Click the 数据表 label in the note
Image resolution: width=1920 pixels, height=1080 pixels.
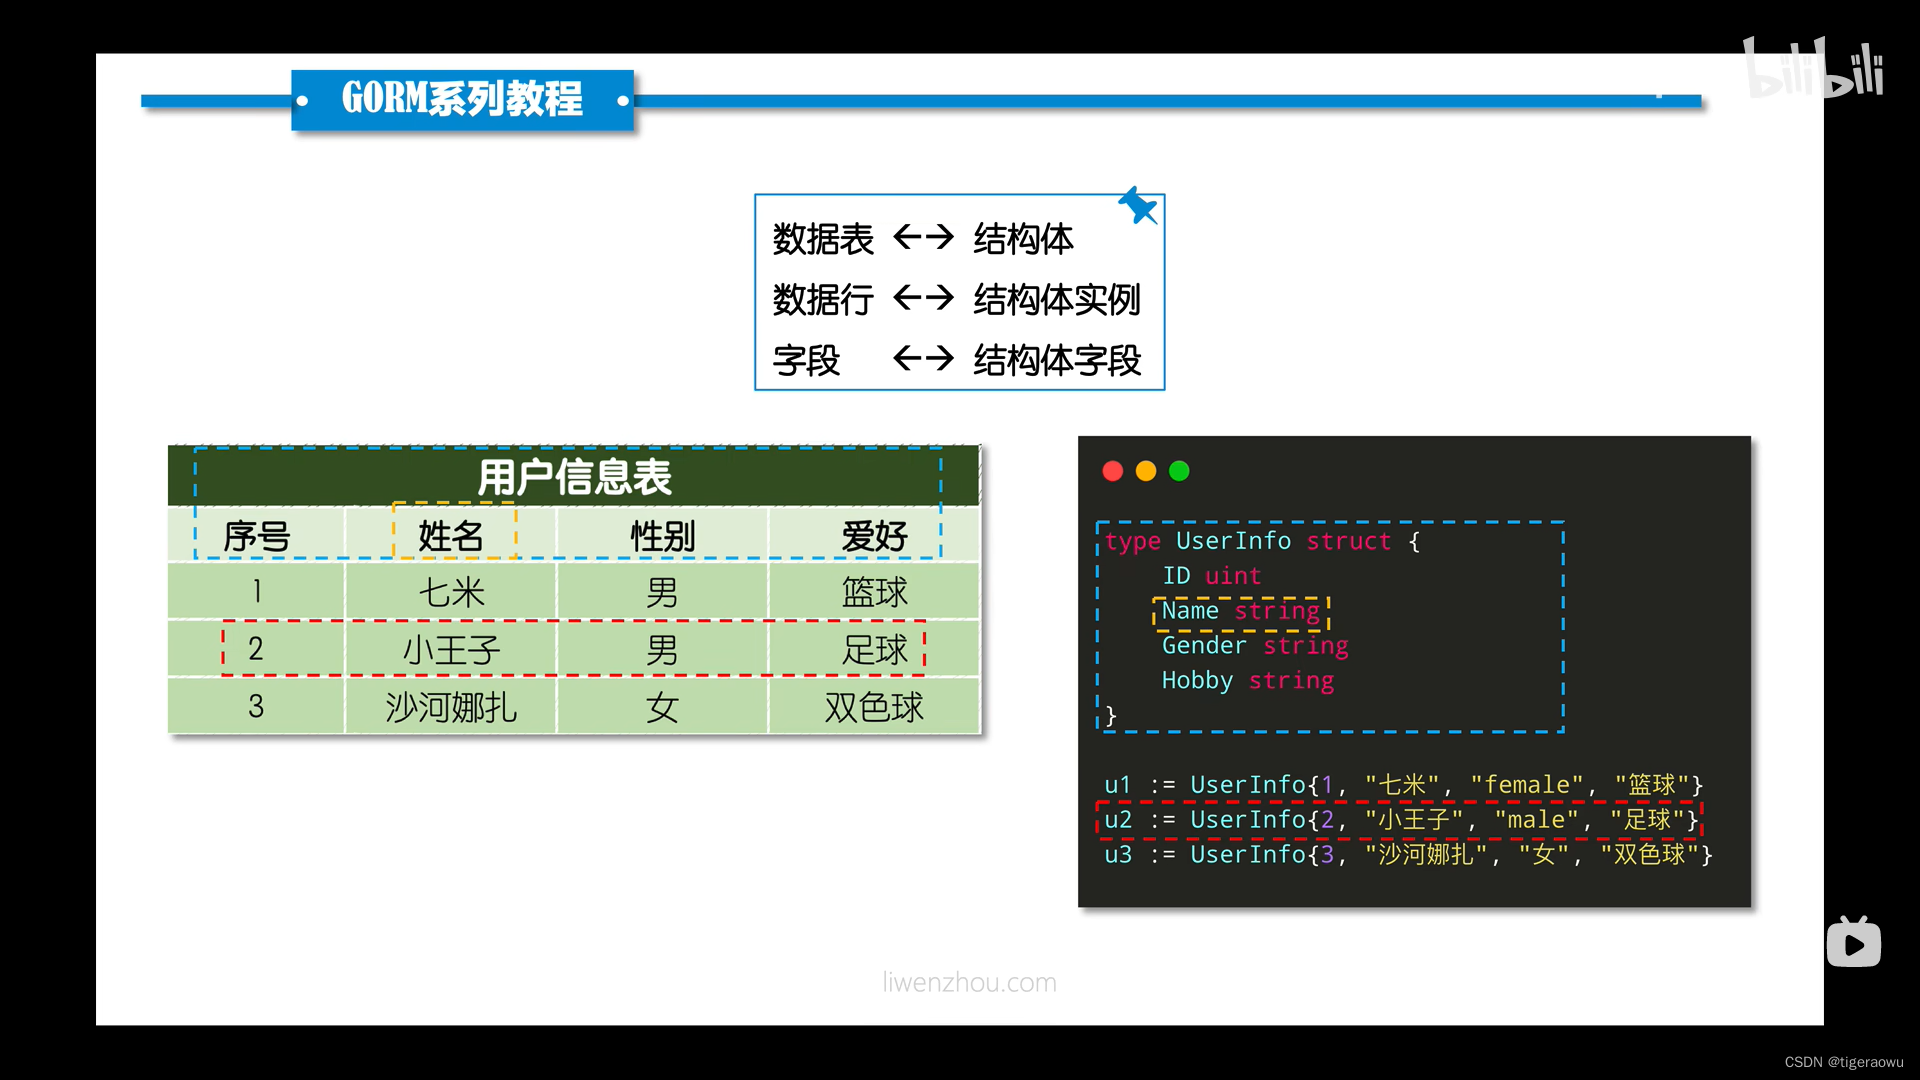coord(823,239)
